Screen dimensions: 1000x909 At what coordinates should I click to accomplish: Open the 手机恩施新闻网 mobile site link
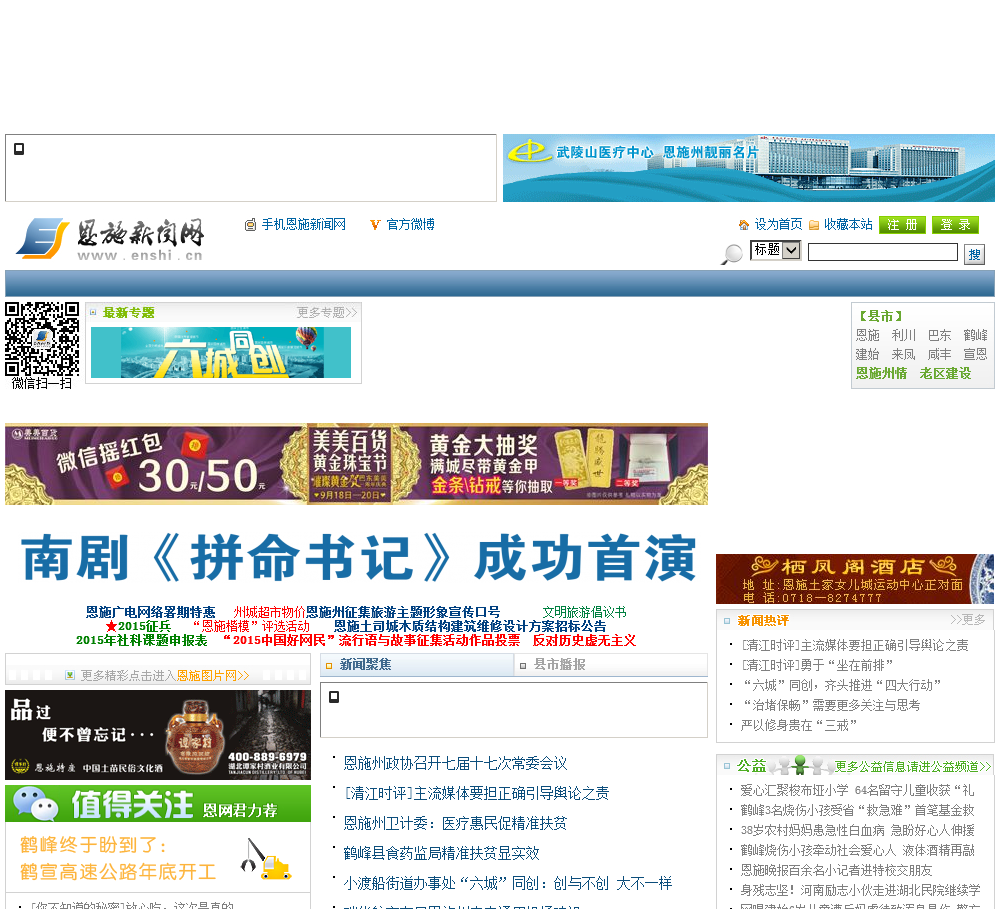click(304, 225)
